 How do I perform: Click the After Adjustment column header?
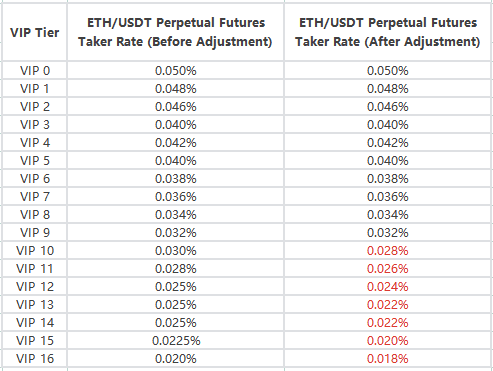[x=388, y=32]
